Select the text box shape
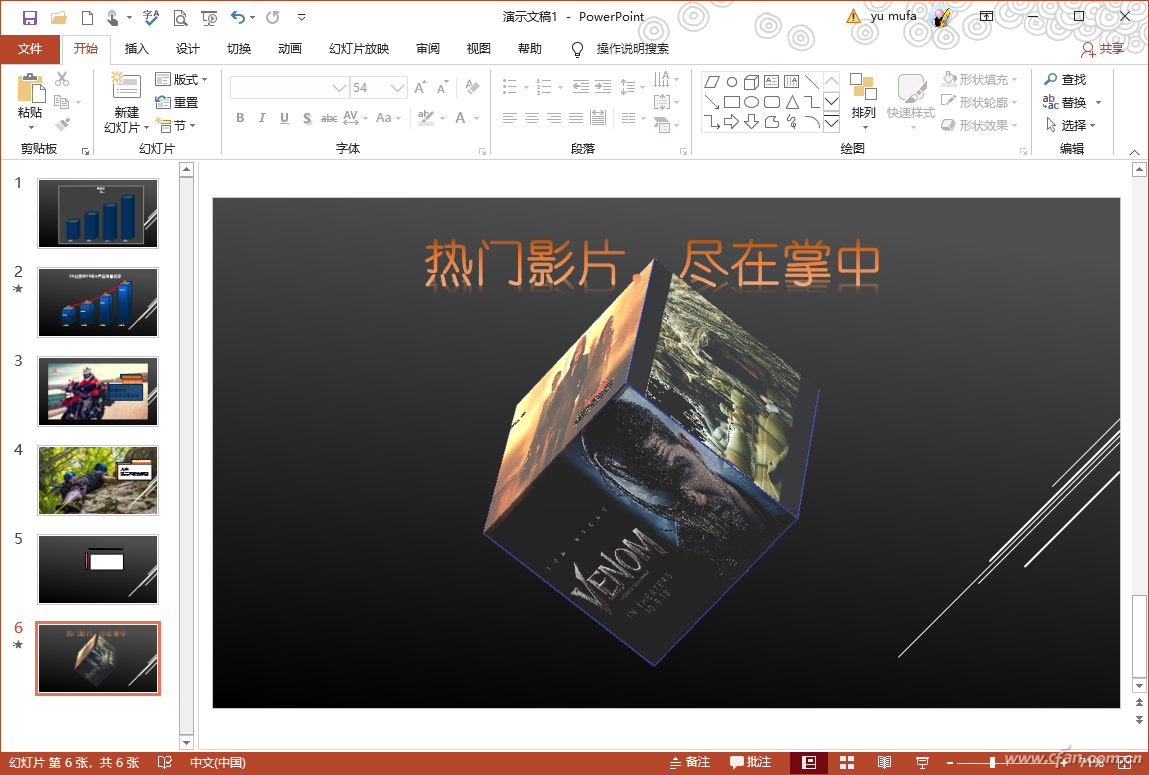The height and width of the screenshot is (775, 1149). click(x=772, y=82)
